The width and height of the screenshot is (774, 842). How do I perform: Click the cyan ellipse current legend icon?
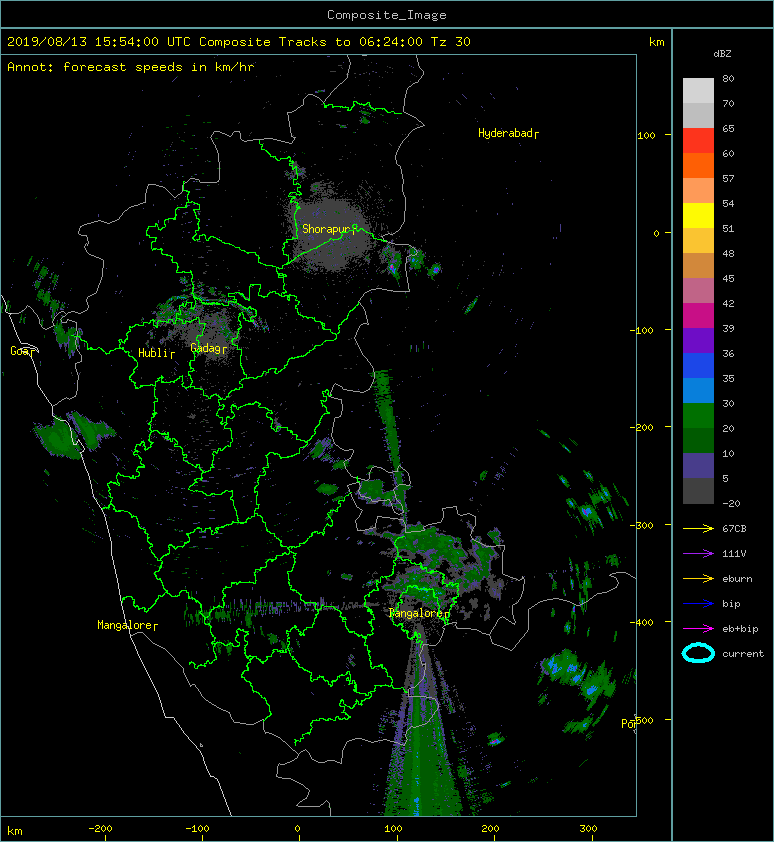(x=698, y=653)
